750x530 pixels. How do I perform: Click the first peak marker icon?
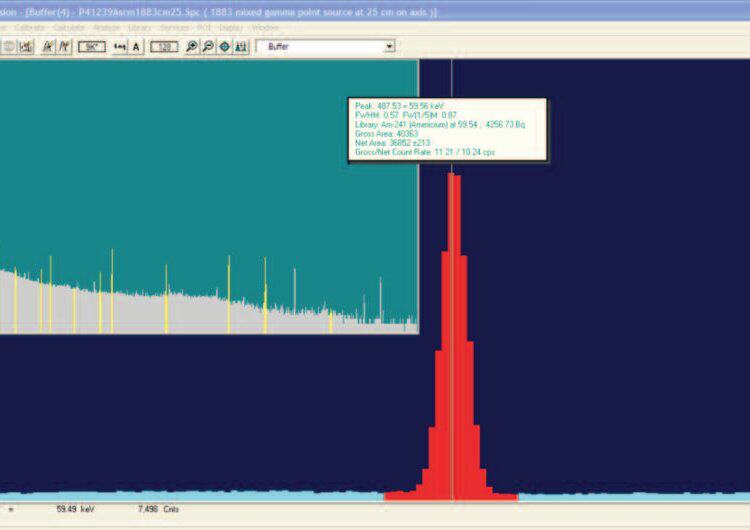pos(48,46)
